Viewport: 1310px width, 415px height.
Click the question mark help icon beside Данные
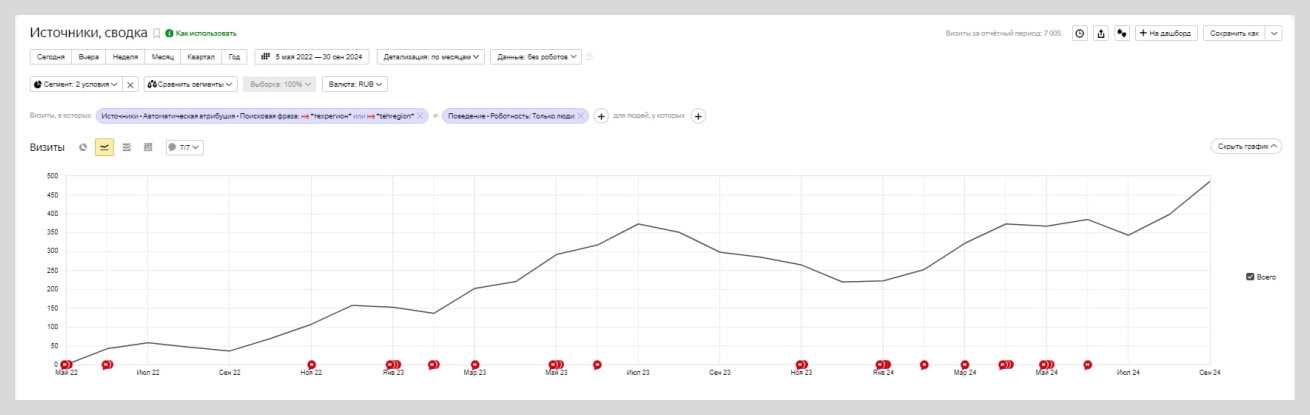pyautogui.click(x=589, y=57)
